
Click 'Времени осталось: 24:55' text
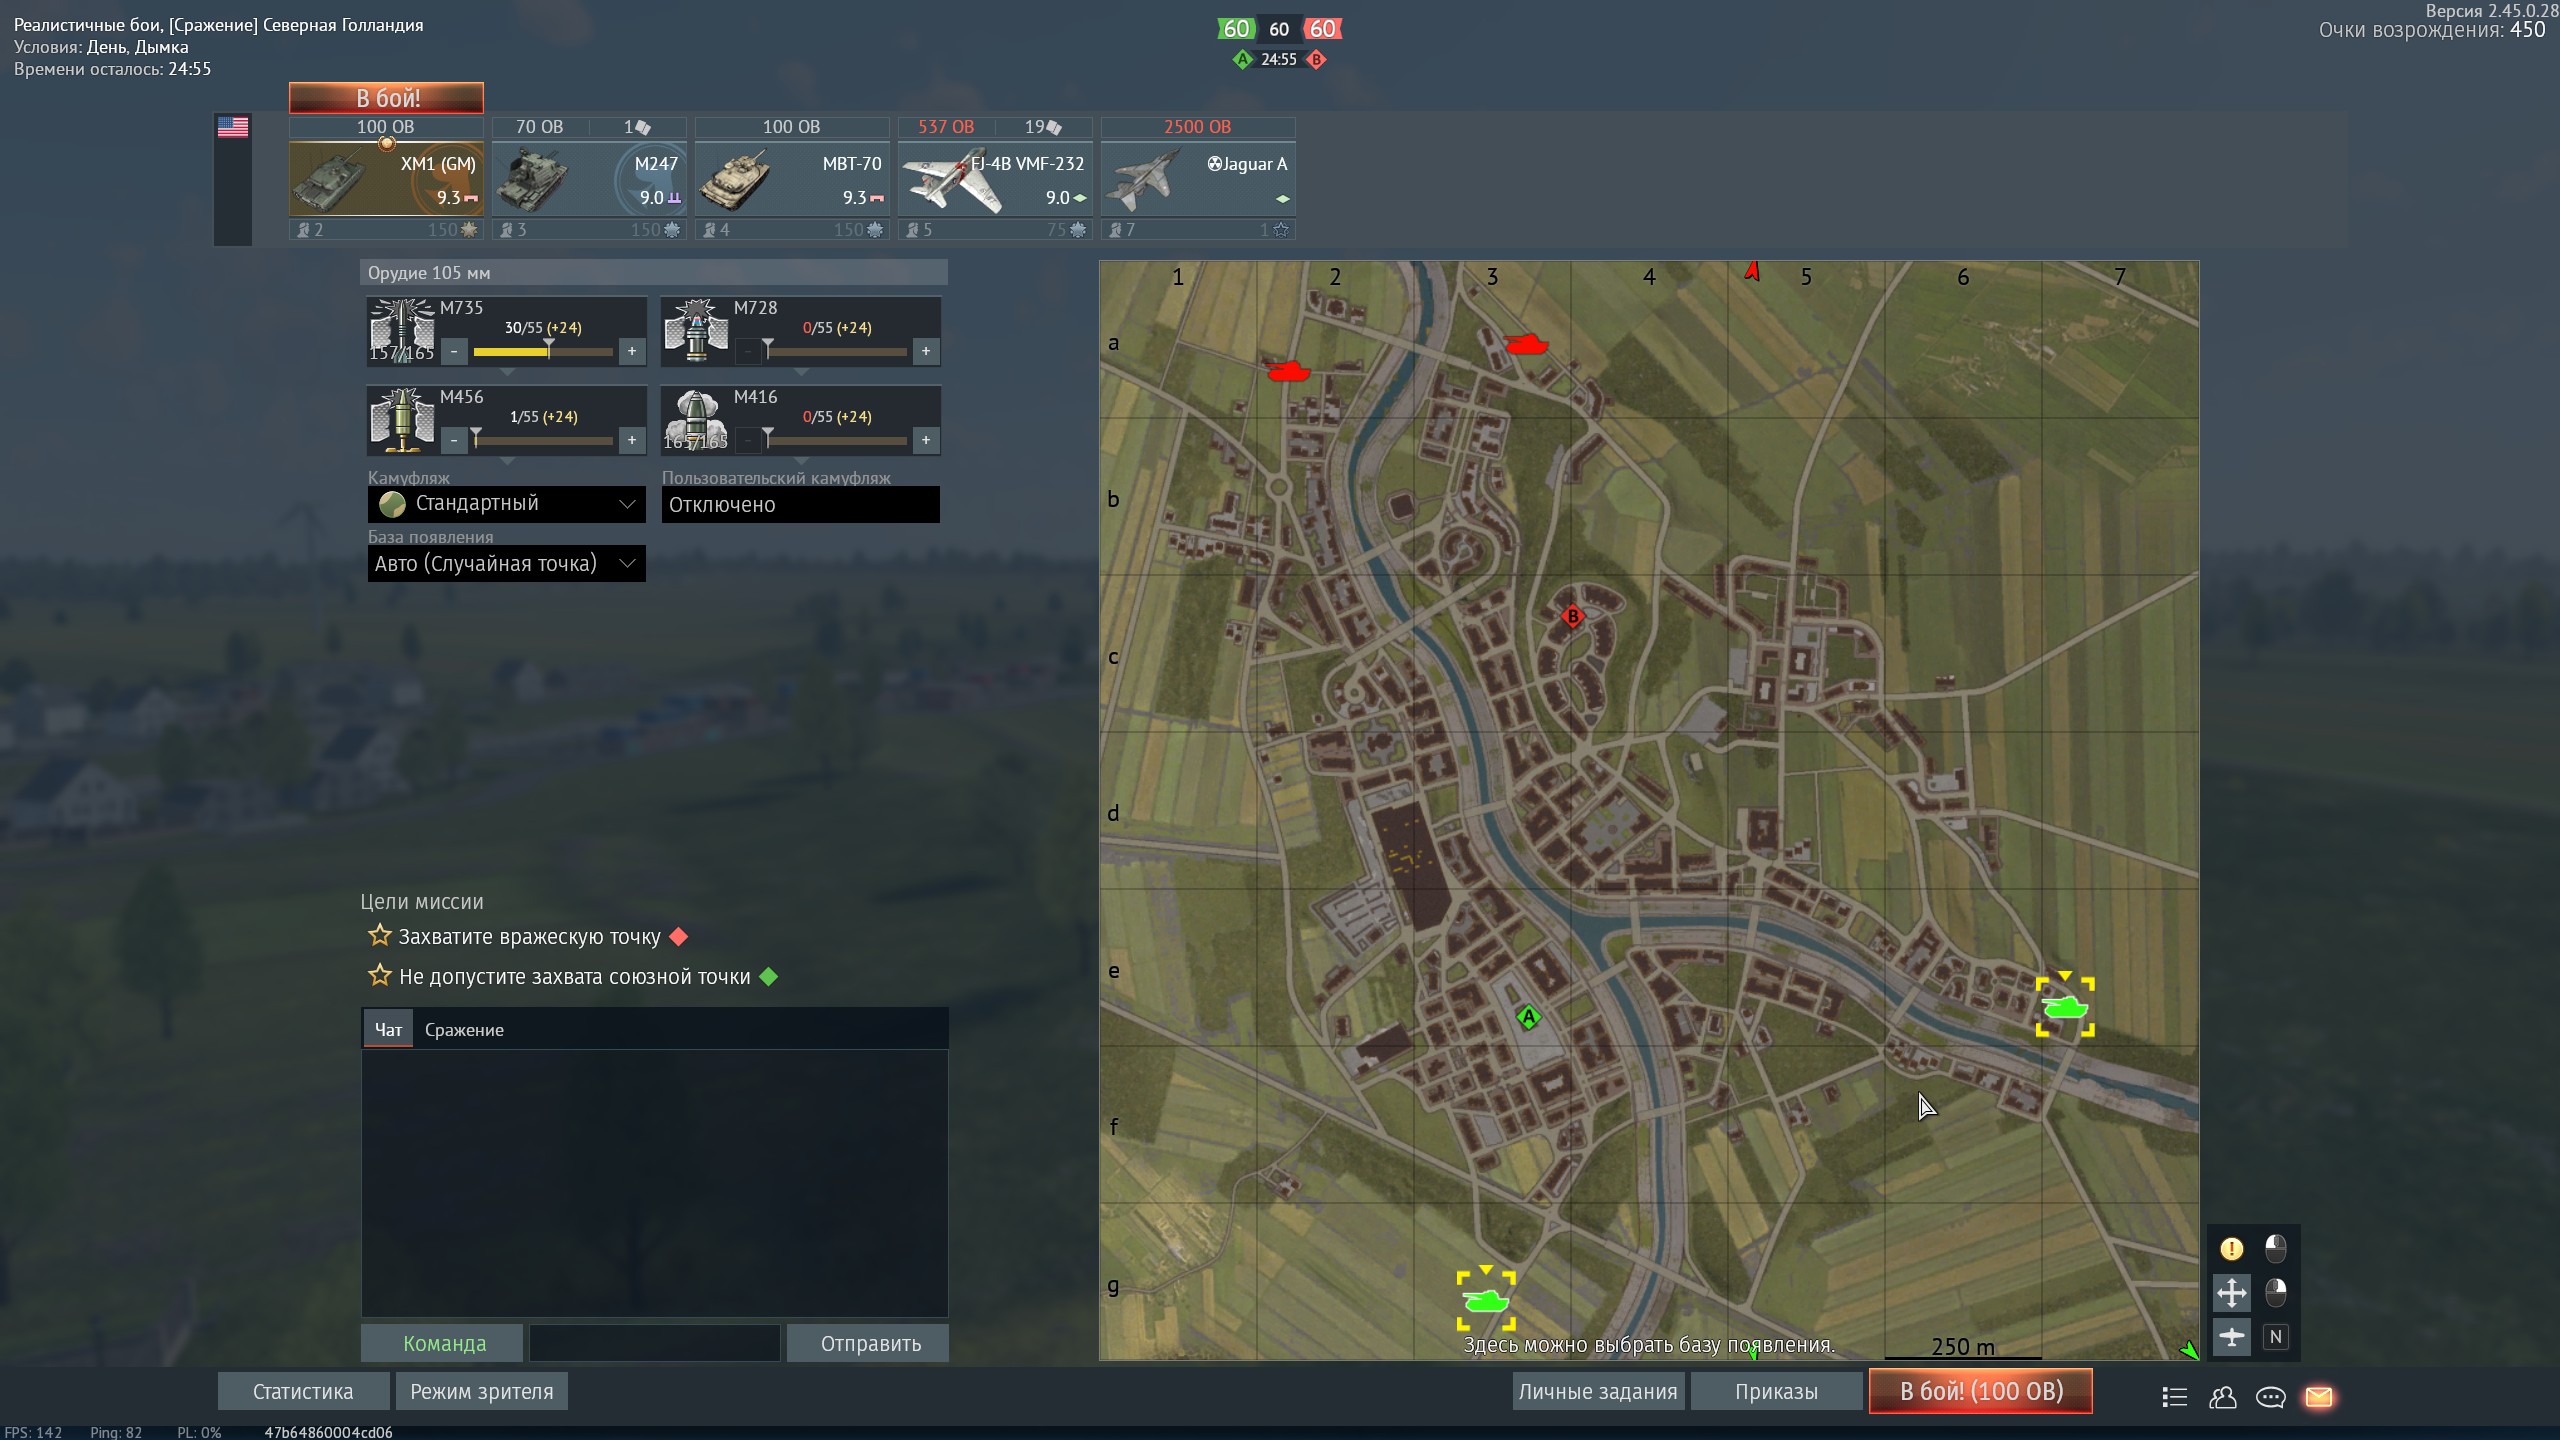(112, 69)
